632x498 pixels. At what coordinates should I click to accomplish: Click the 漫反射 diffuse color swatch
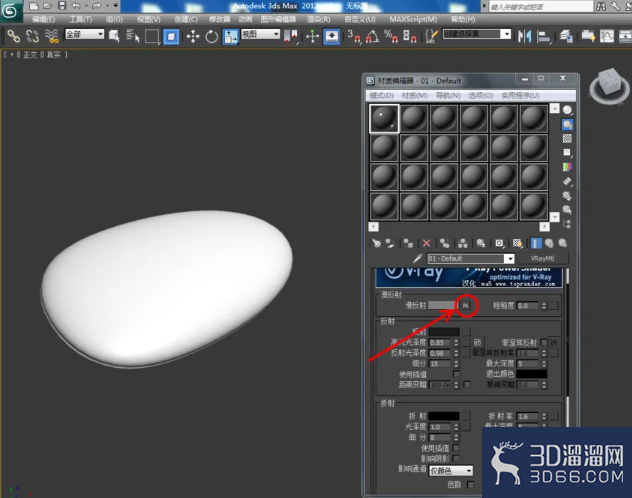point(443,305)
